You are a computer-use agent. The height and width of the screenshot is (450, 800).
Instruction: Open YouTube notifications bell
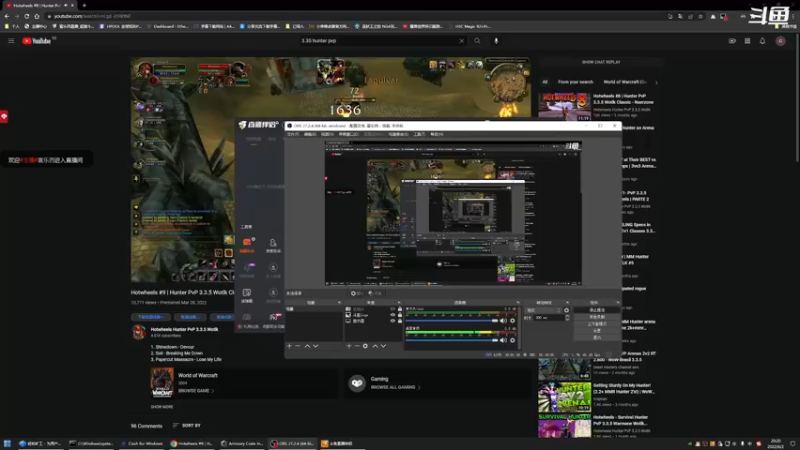click(762, 41)
